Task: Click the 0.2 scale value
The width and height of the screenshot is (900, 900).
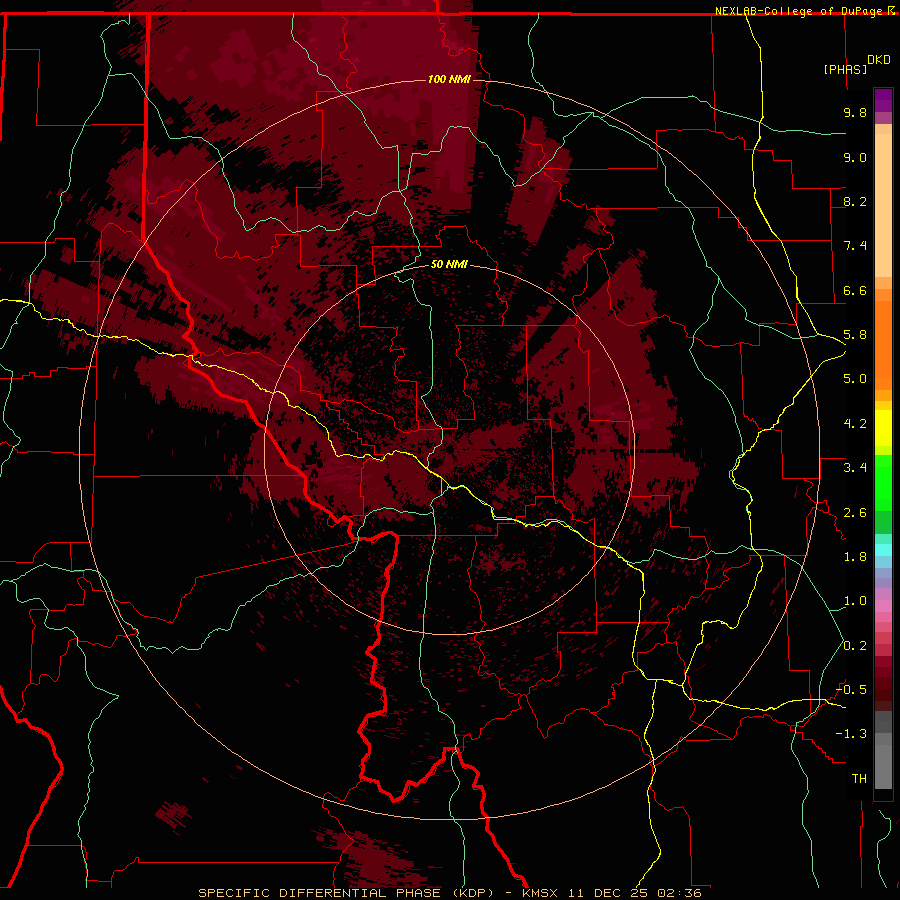Action: click(x=855, y=646)
